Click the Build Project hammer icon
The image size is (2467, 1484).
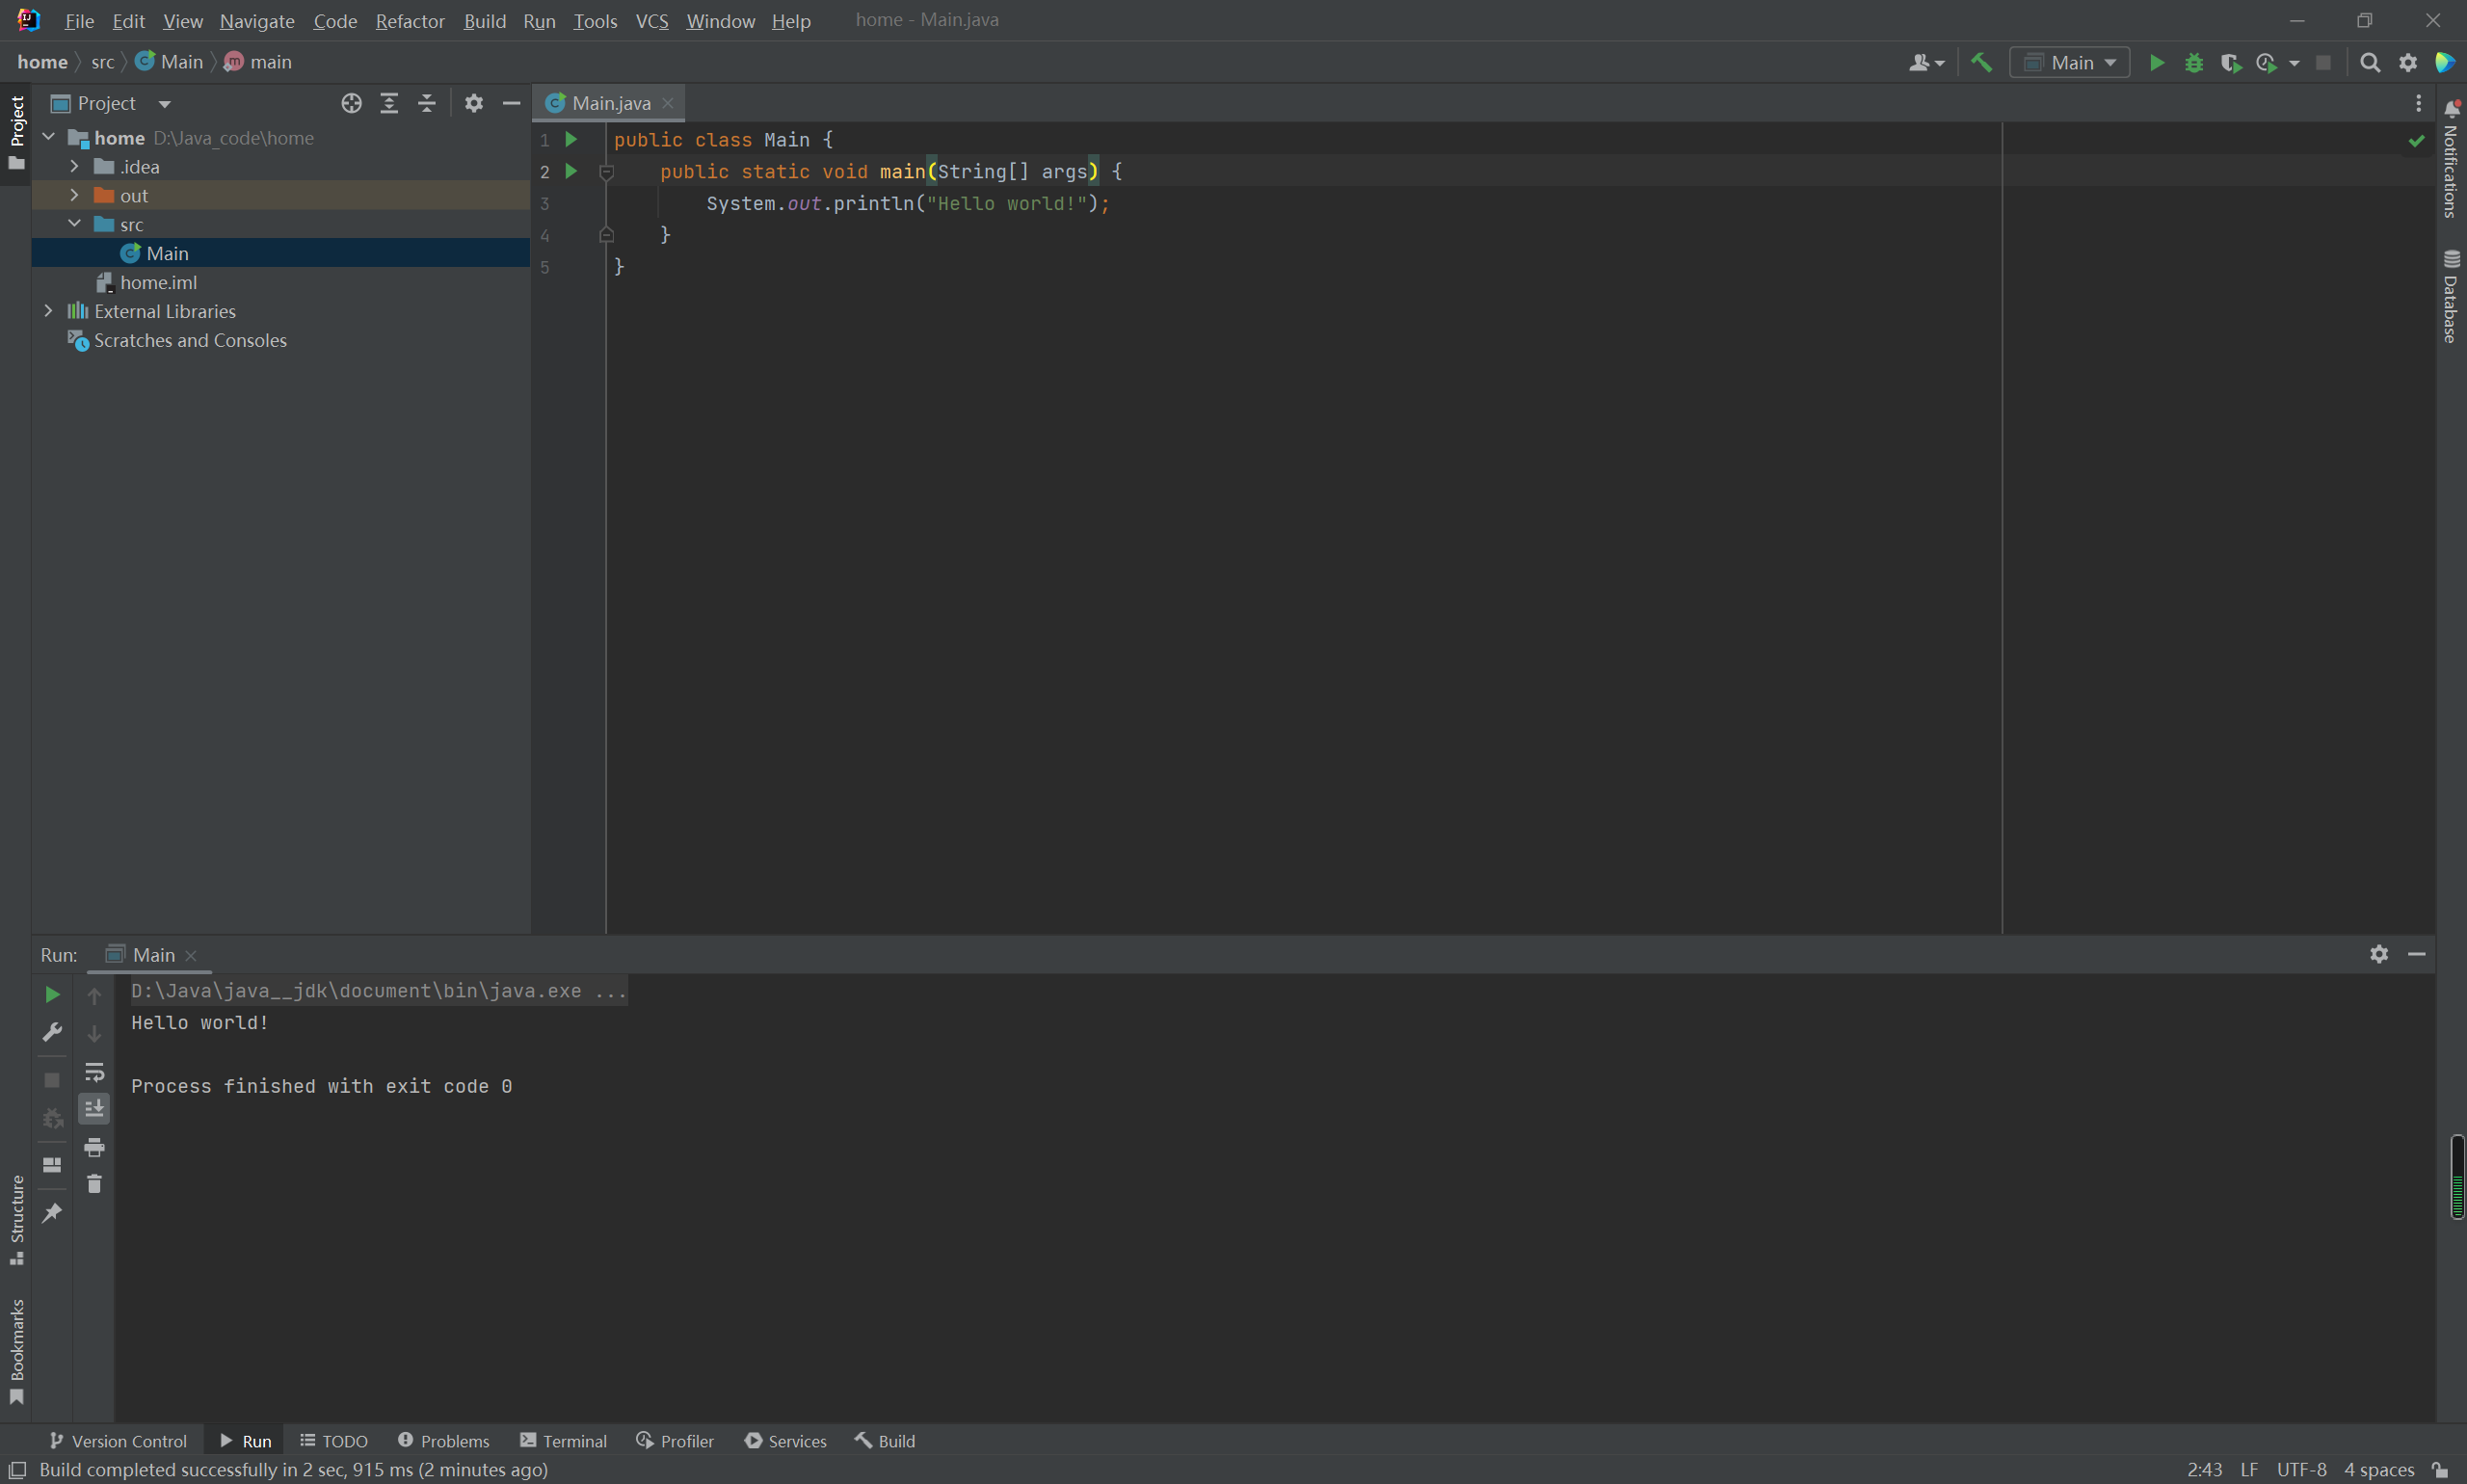tap(1980, 62)
